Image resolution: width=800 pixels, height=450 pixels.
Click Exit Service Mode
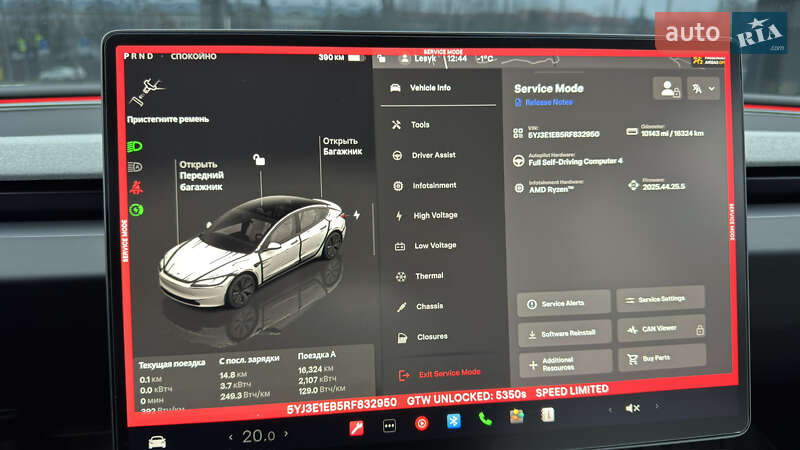[440, 374]
